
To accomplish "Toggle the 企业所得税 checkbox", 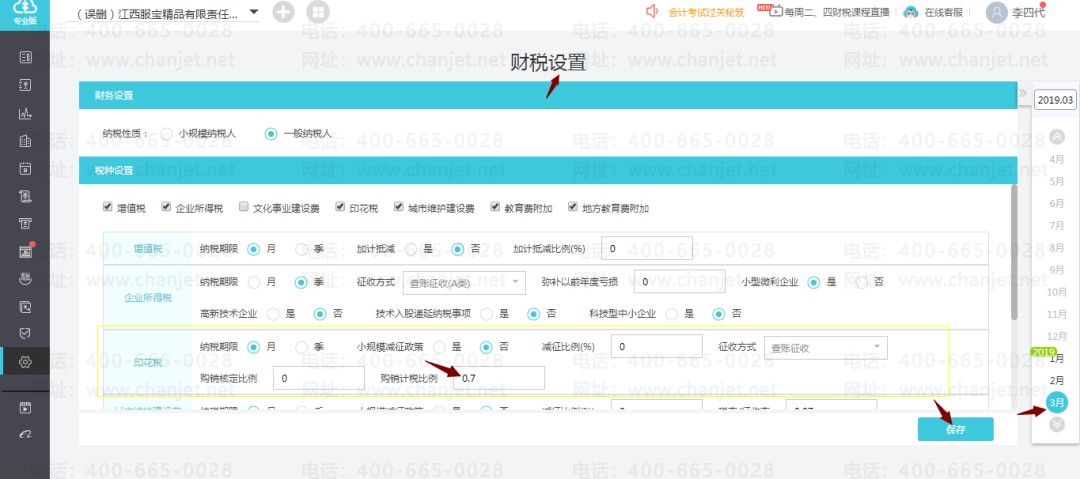I will tap(165, 206).
